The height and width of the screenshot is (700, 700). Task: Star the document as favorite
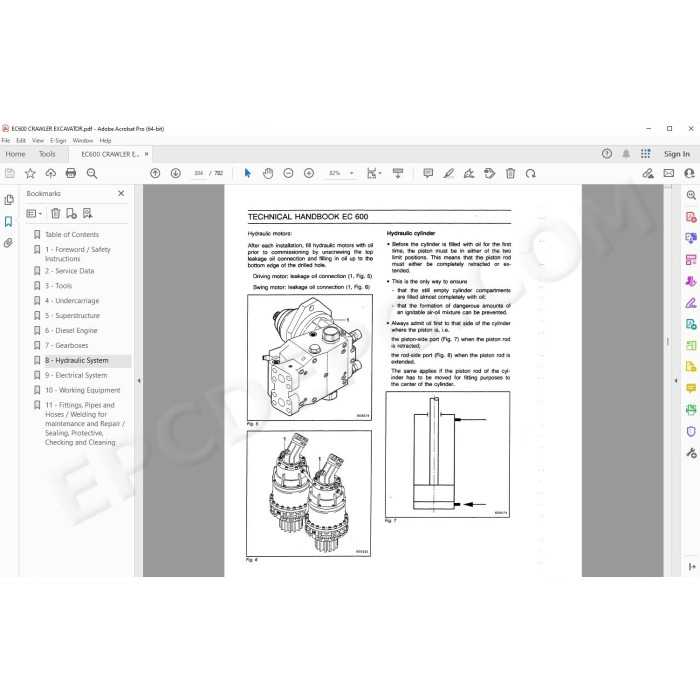(30, 173)
